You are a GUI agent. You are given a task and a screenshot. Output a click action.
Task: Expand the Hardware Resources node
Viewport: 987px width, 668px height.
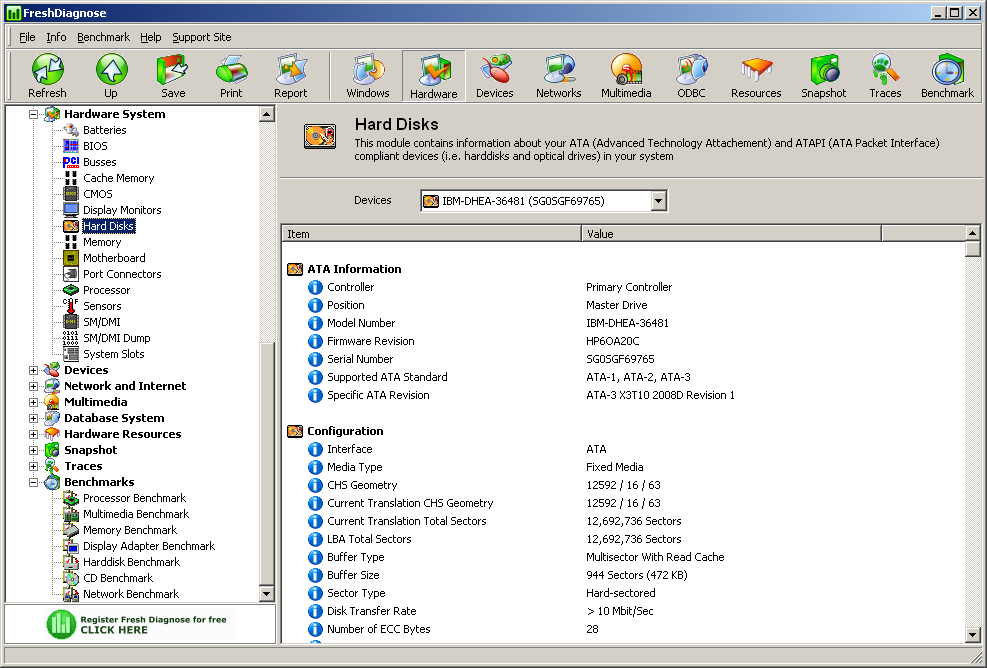point(33,434)
